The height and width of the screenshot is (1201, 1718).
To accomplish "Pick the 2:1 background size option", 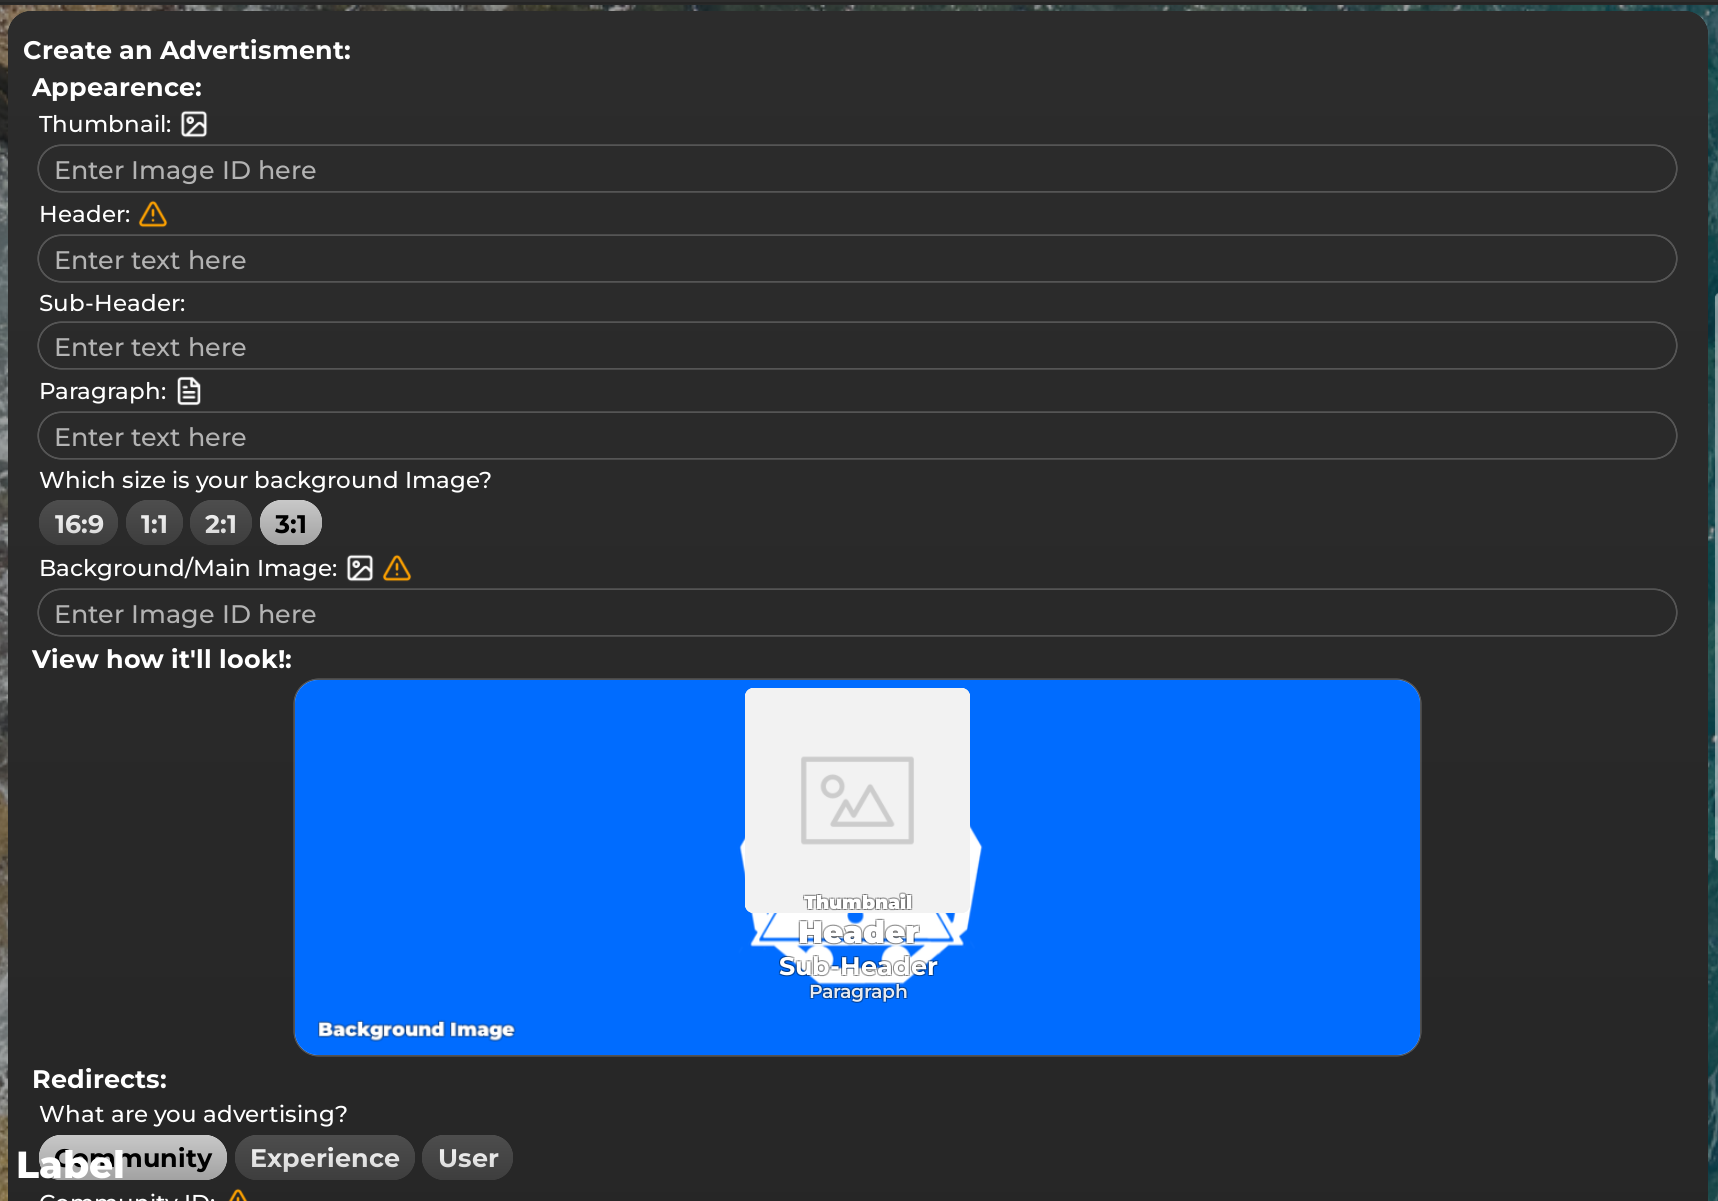I will (x=220, y=524).
